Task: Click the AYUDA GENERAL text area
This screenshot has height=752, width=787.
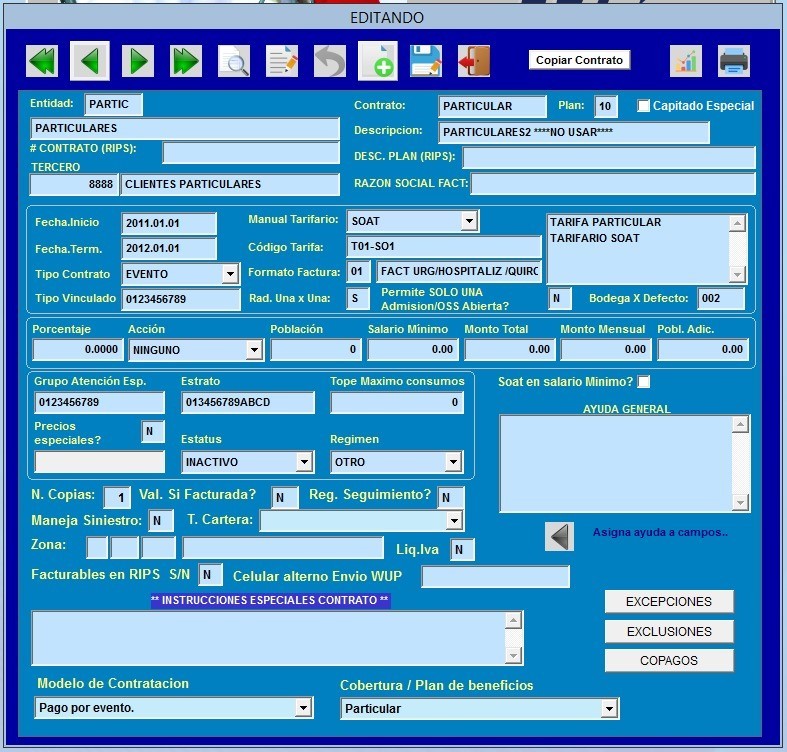Action: click(x=616, y=463)
